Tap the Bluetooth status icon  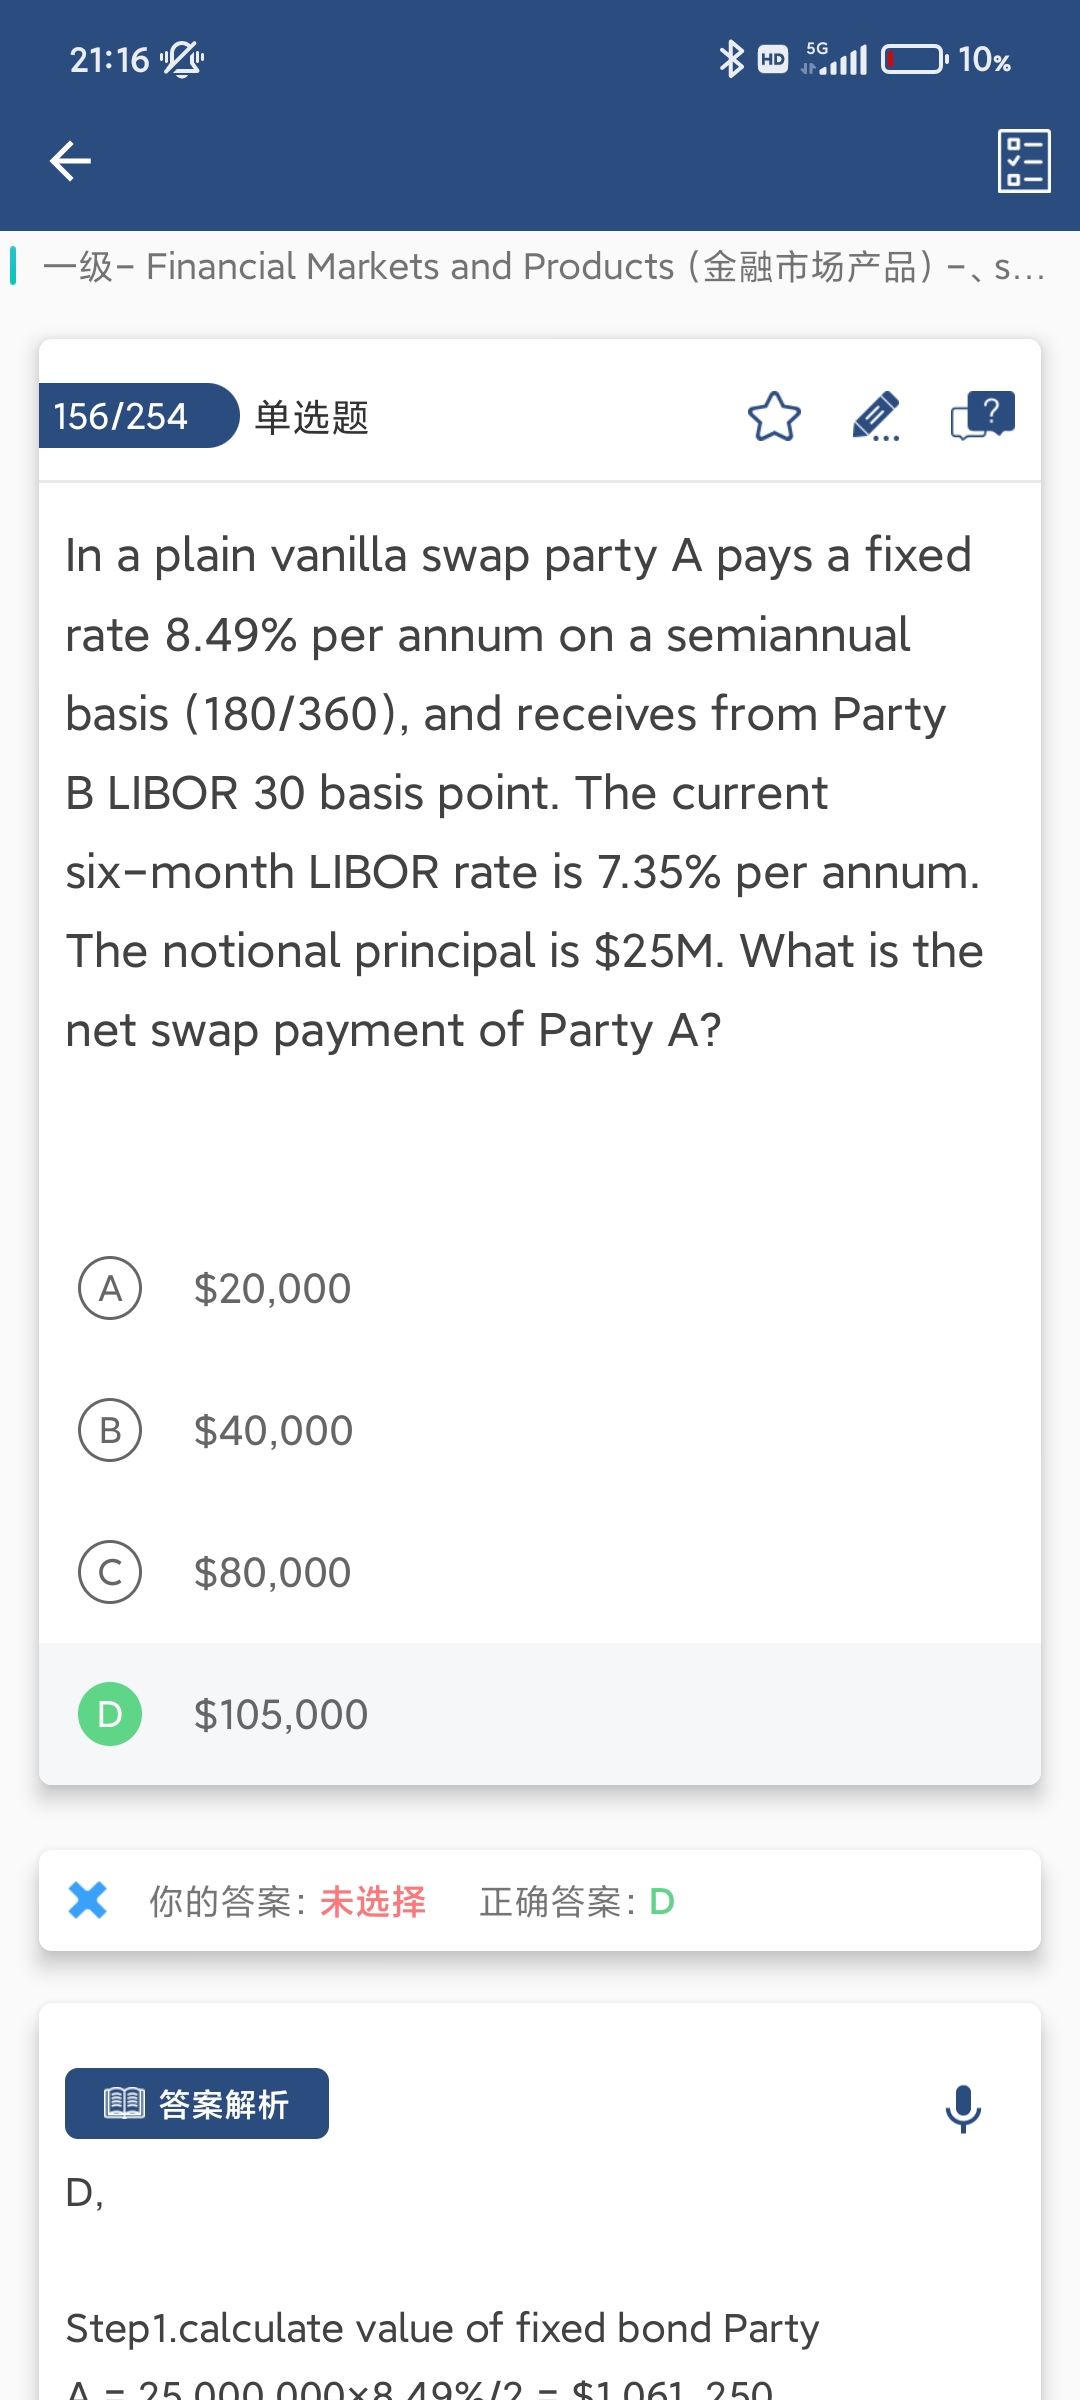point(732,59)
